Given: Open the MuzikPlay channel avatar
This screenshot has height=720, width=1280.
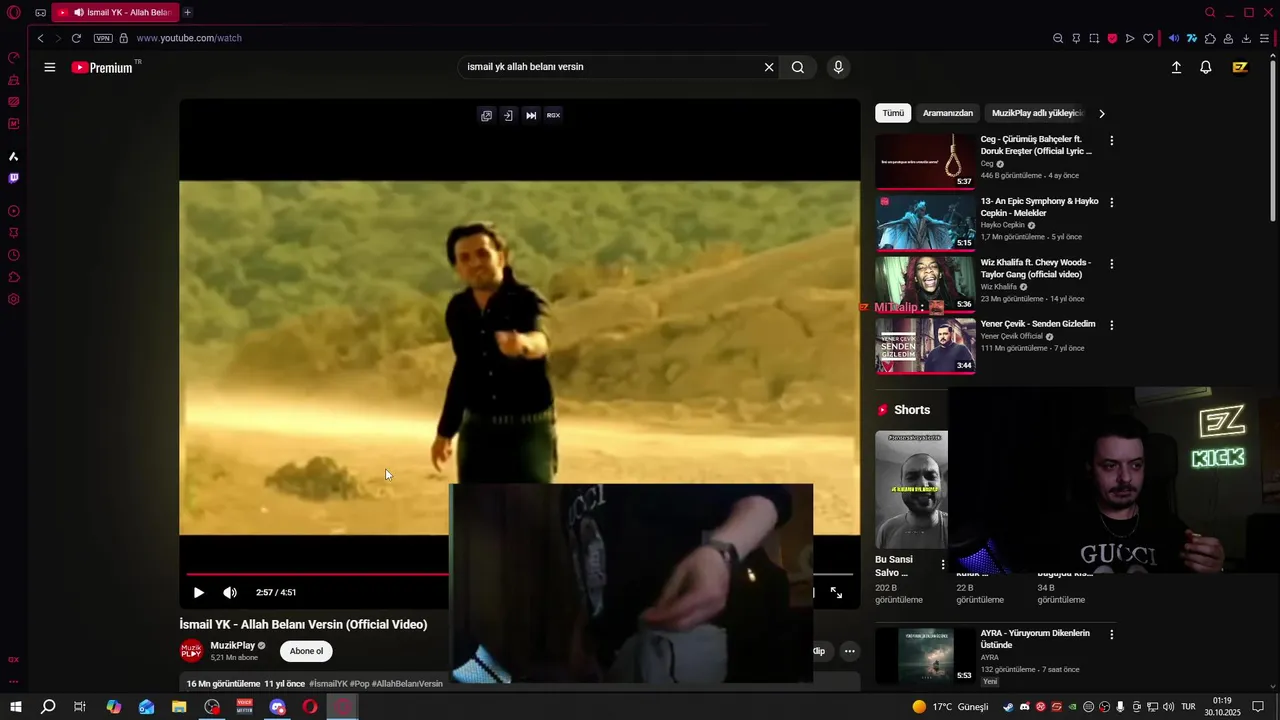Looking at the screenshot, I should (191, 651).
